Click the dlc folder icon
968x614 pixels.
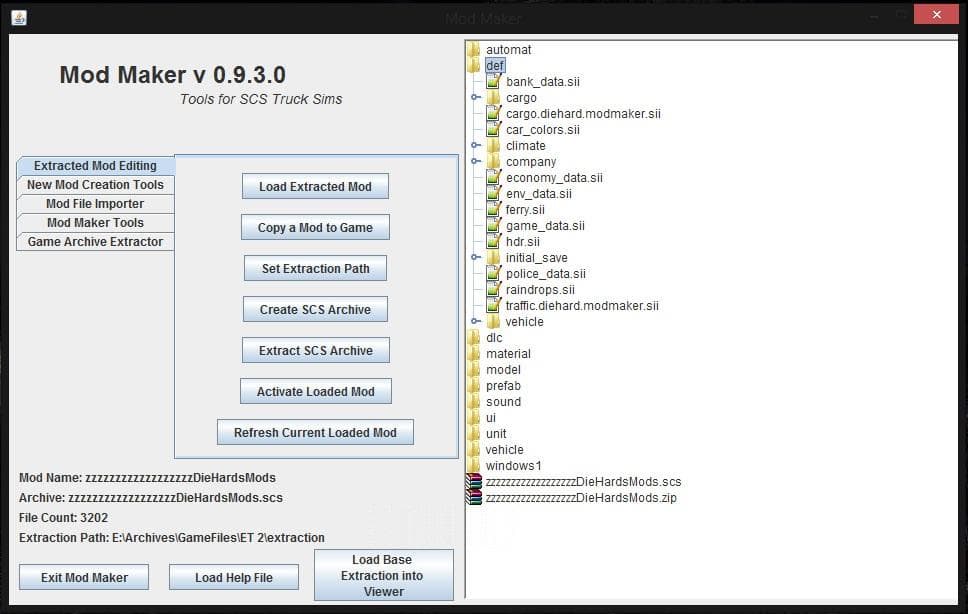(x=474, y=338)
